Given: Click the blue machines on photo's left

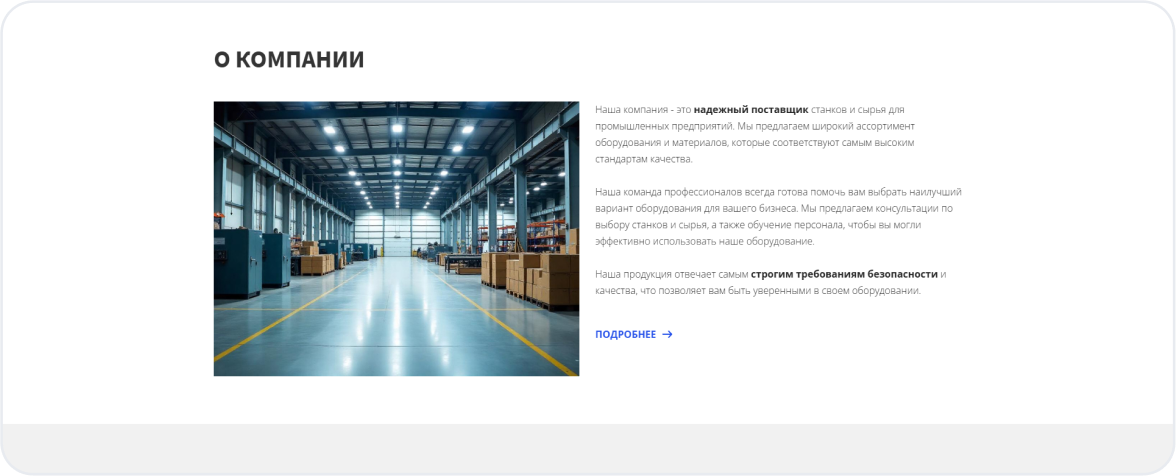Looking at the screenshot, I should click(x=240, y=262).
